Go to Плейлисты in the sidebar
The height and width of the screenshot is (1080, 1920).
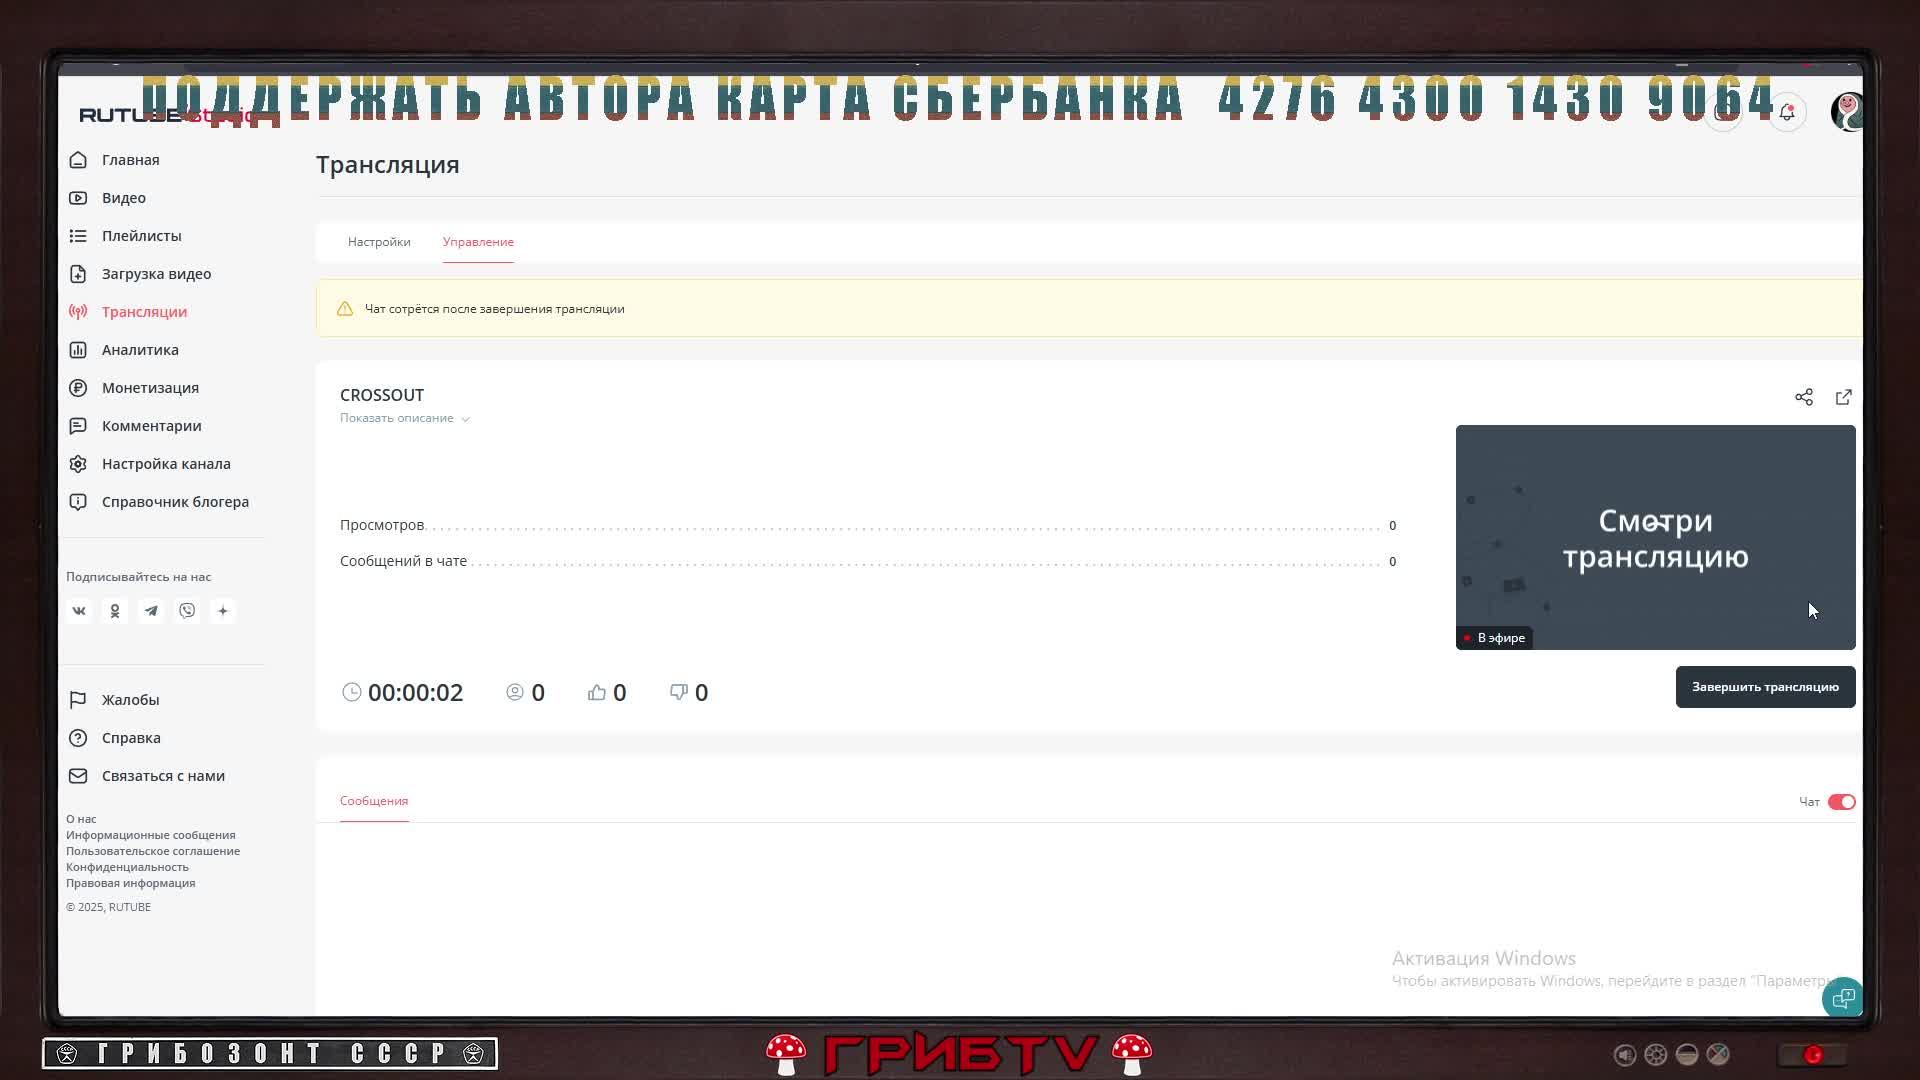point(142,236)
